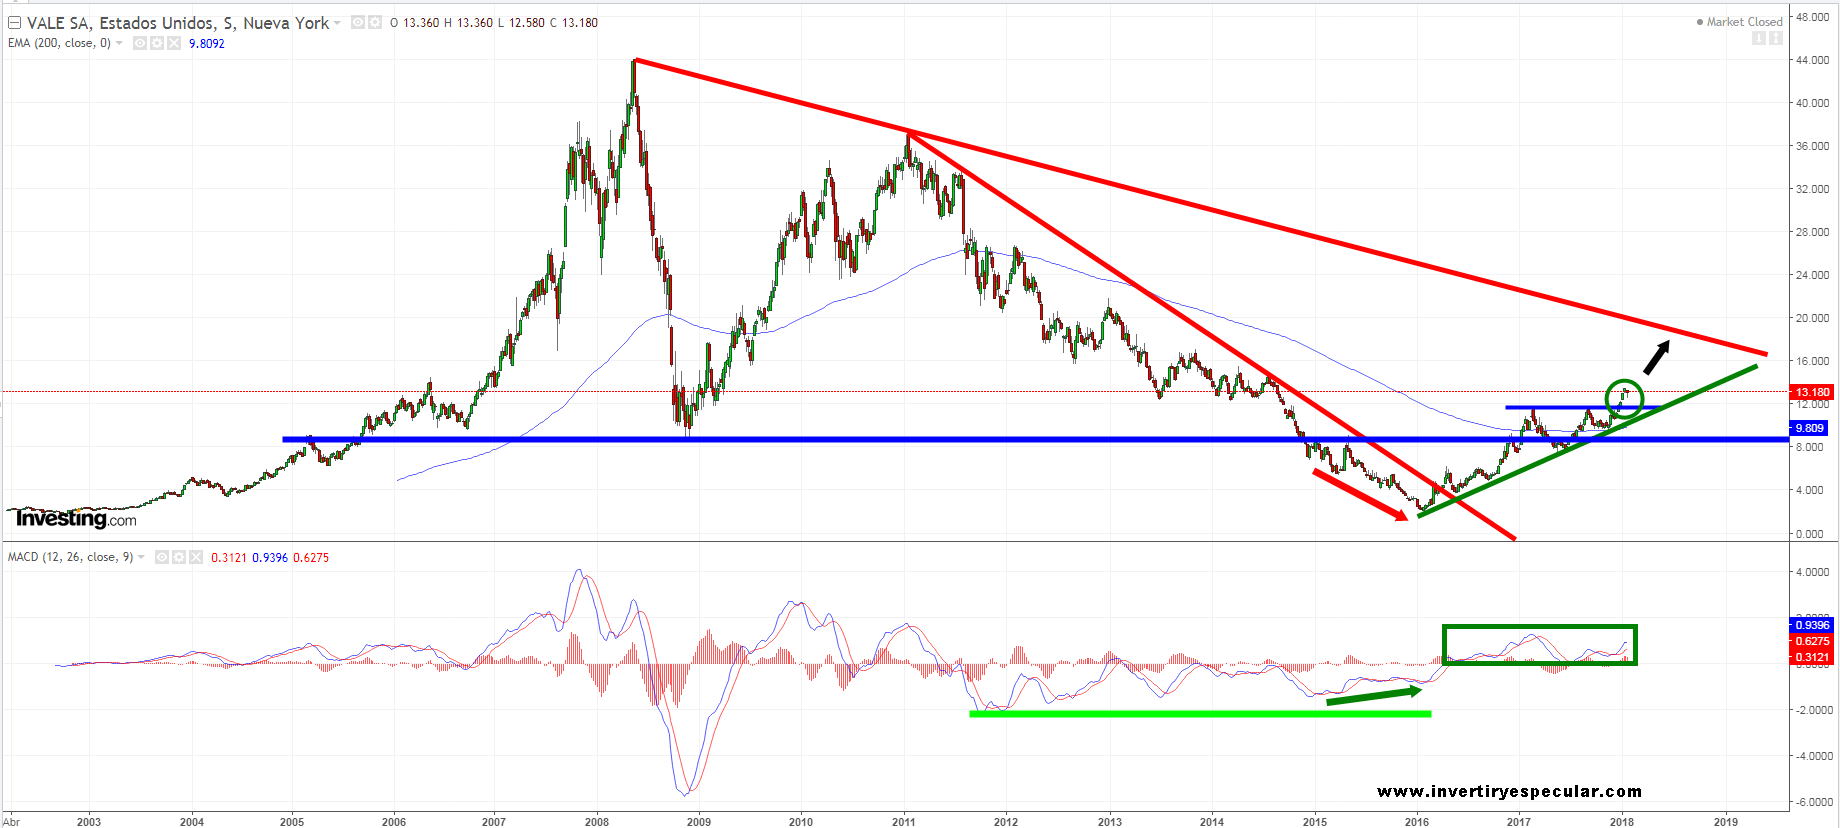Image resolution: width=1840 pixels, height=828 pixels.
Task: Expand the MACD indicator dropdown
Action: point(141,557)
